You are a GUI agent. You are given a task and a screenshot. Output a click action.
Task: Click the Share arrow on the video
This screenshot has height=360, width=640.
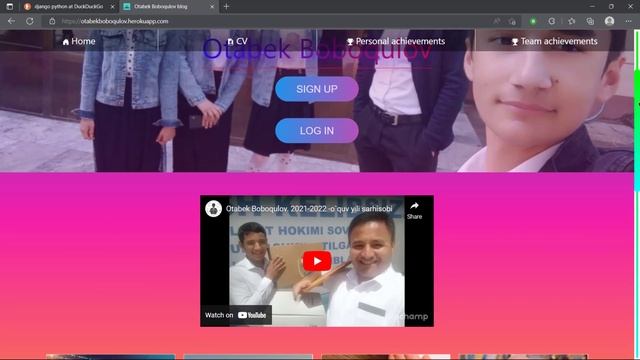pyautogui.click(x=414, y=211)
